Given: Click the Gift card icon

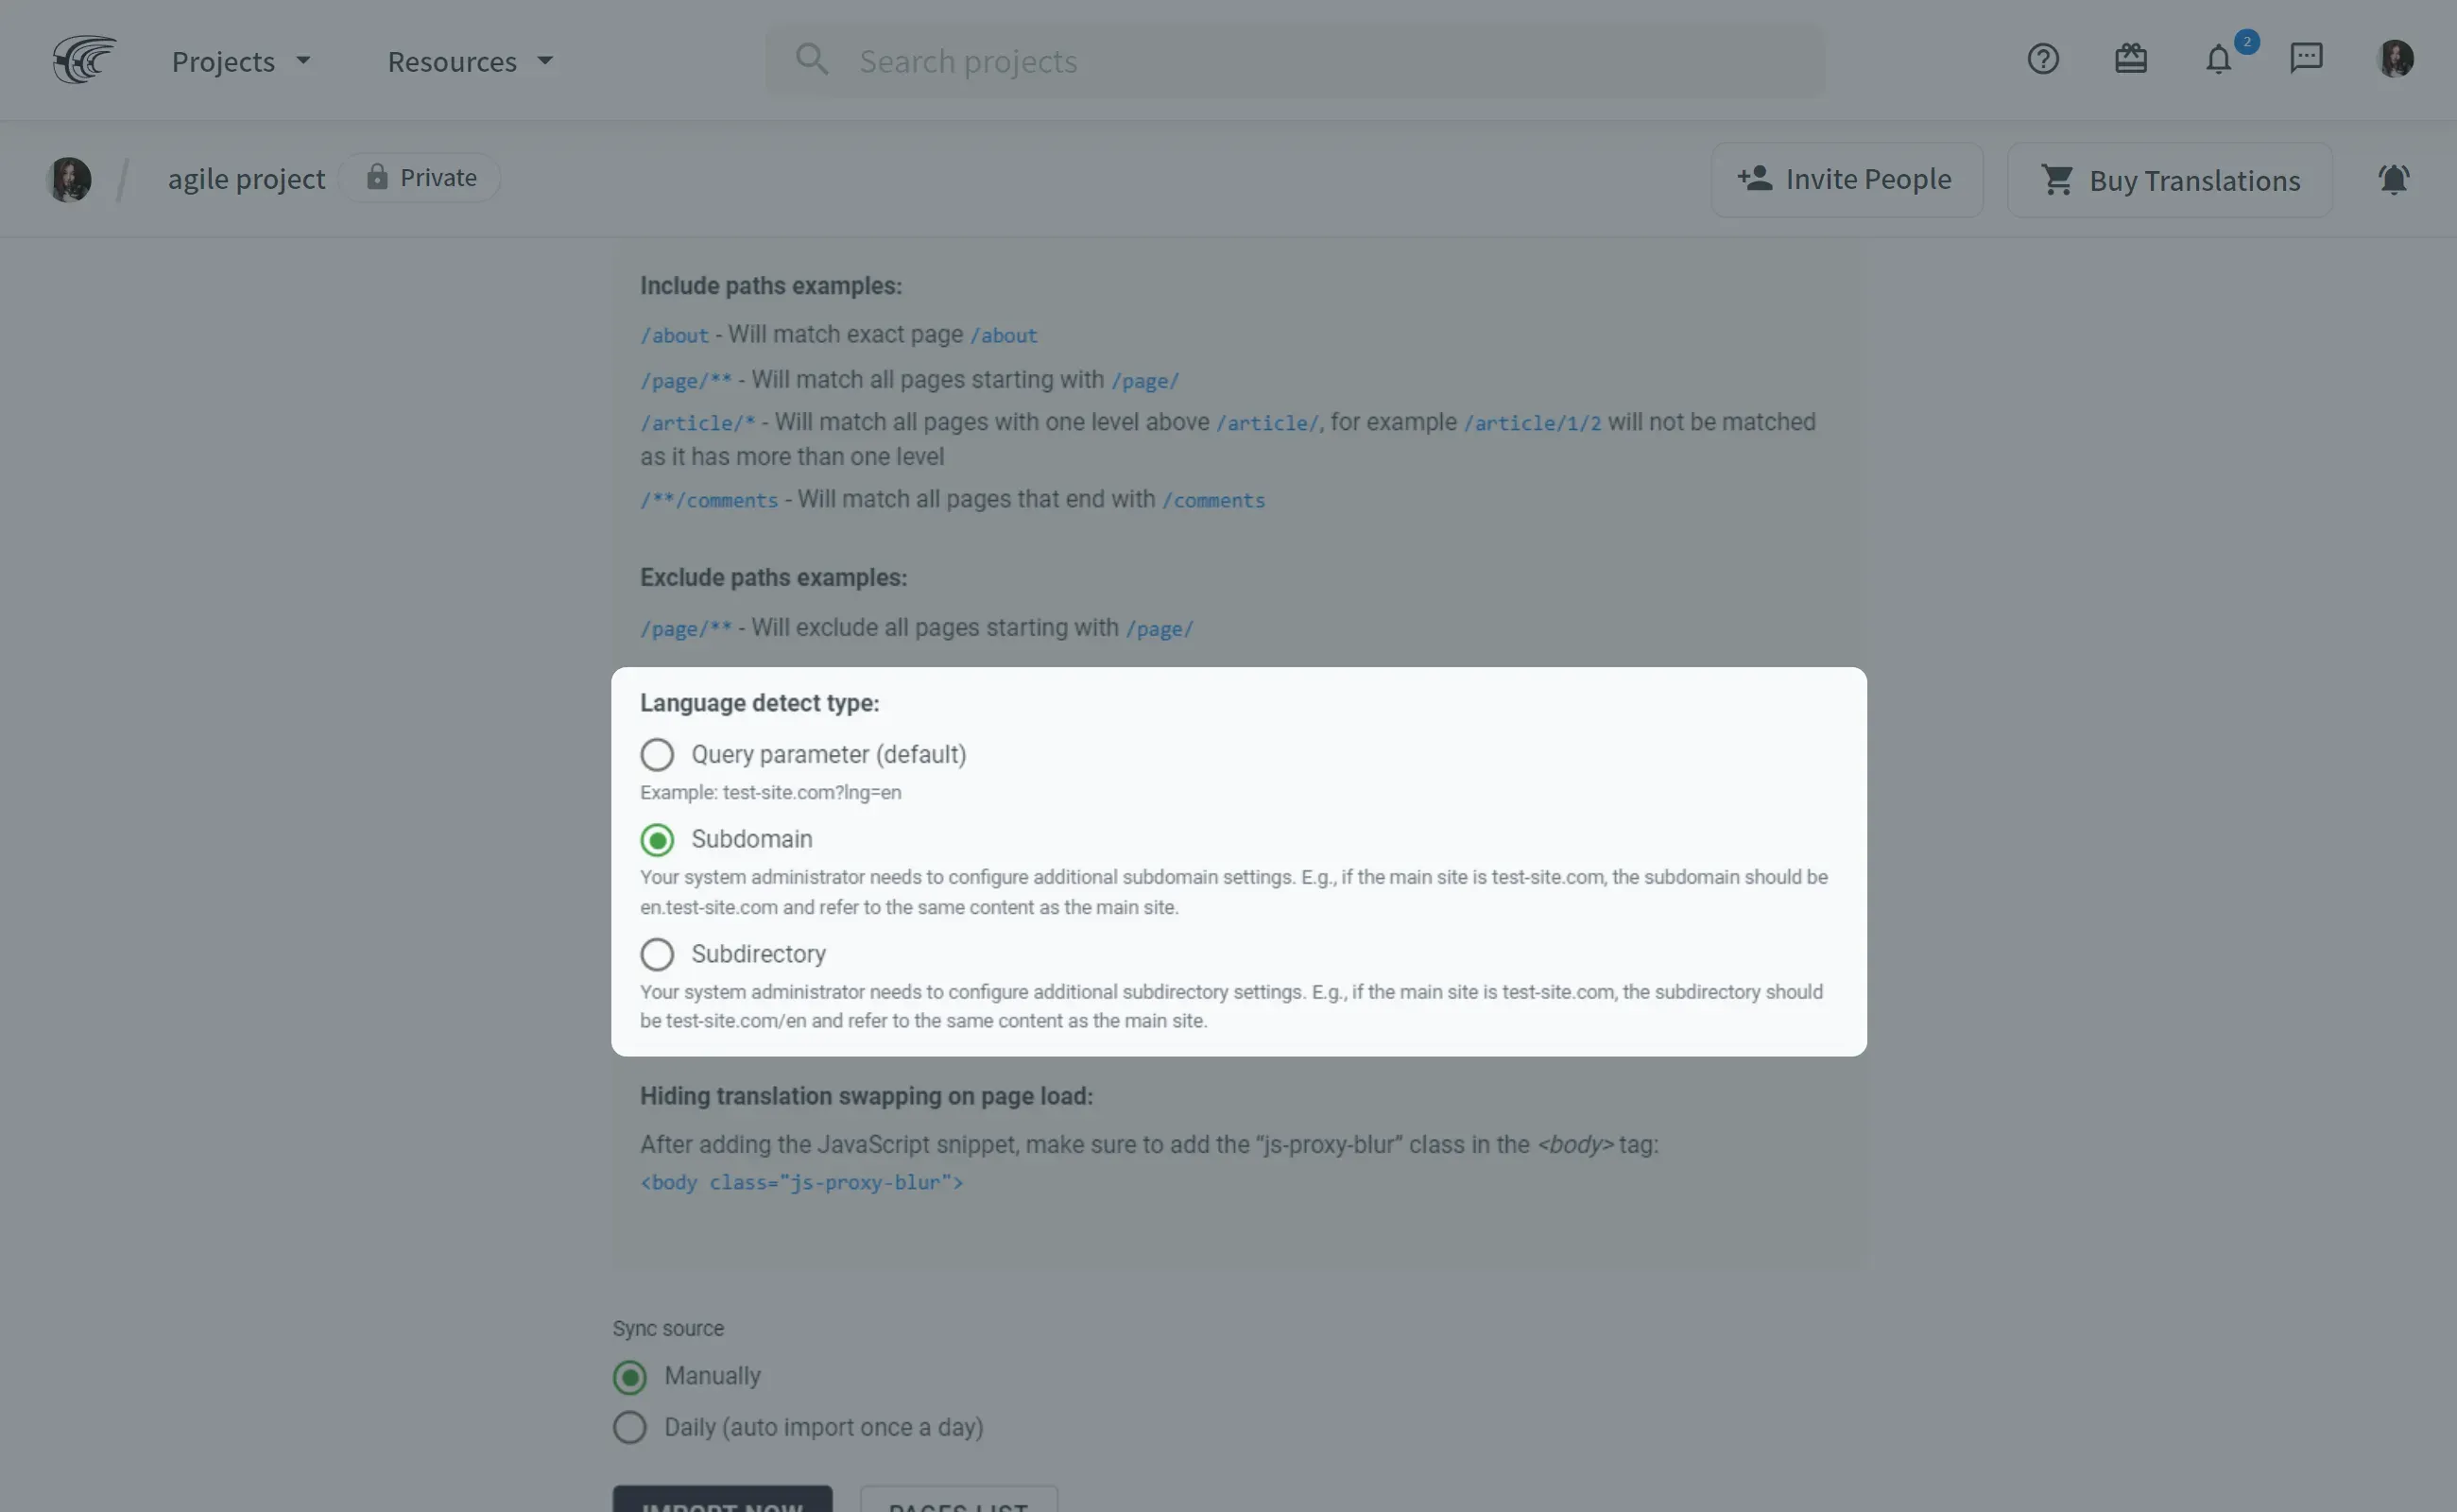Looking at the screenshot, I should coord(2131,58).
